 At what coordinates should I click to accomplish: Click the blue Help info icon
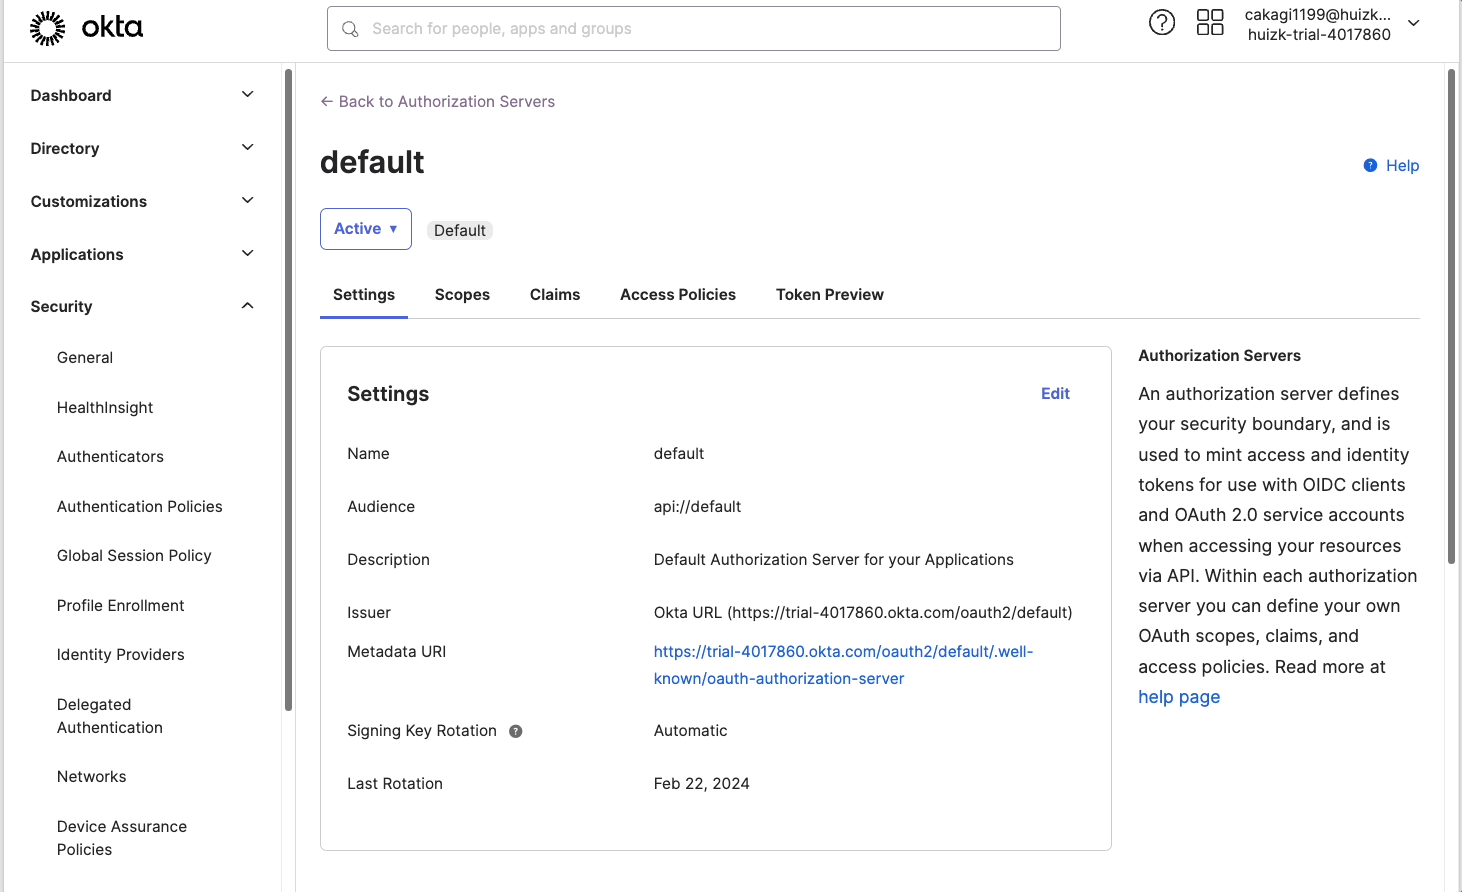pyautogui.click(x=1369, y=165)
